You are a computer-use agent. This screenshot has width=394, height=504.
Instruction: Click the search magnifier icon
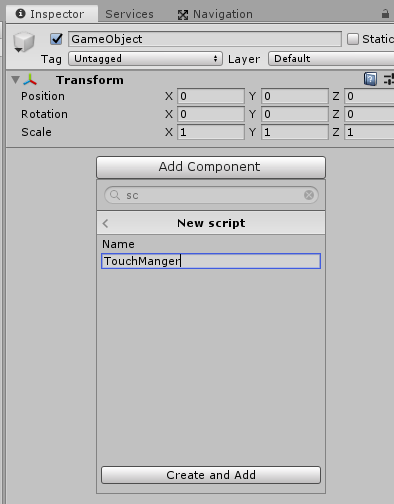coord(115,195)
